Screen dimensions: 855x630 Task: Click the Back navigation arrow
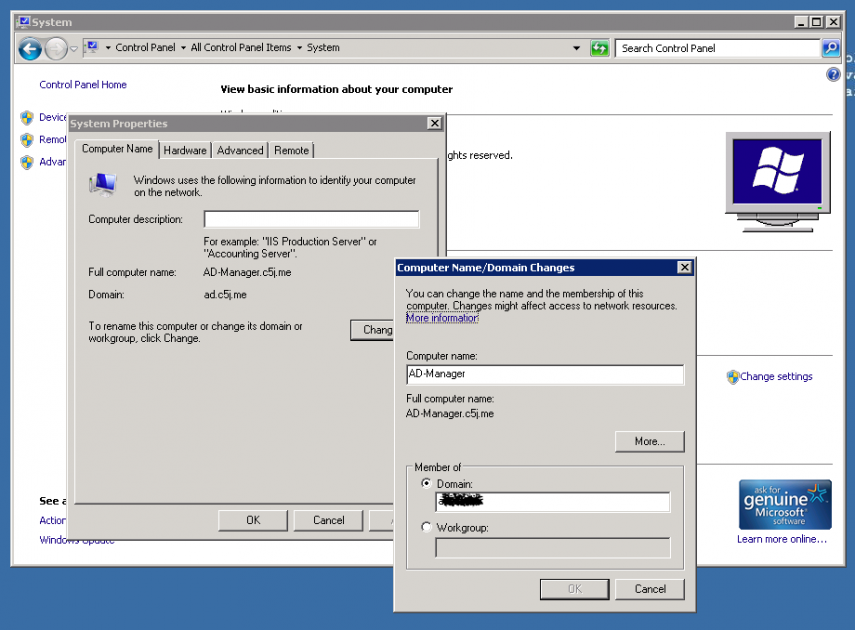[x=30, y=48]
